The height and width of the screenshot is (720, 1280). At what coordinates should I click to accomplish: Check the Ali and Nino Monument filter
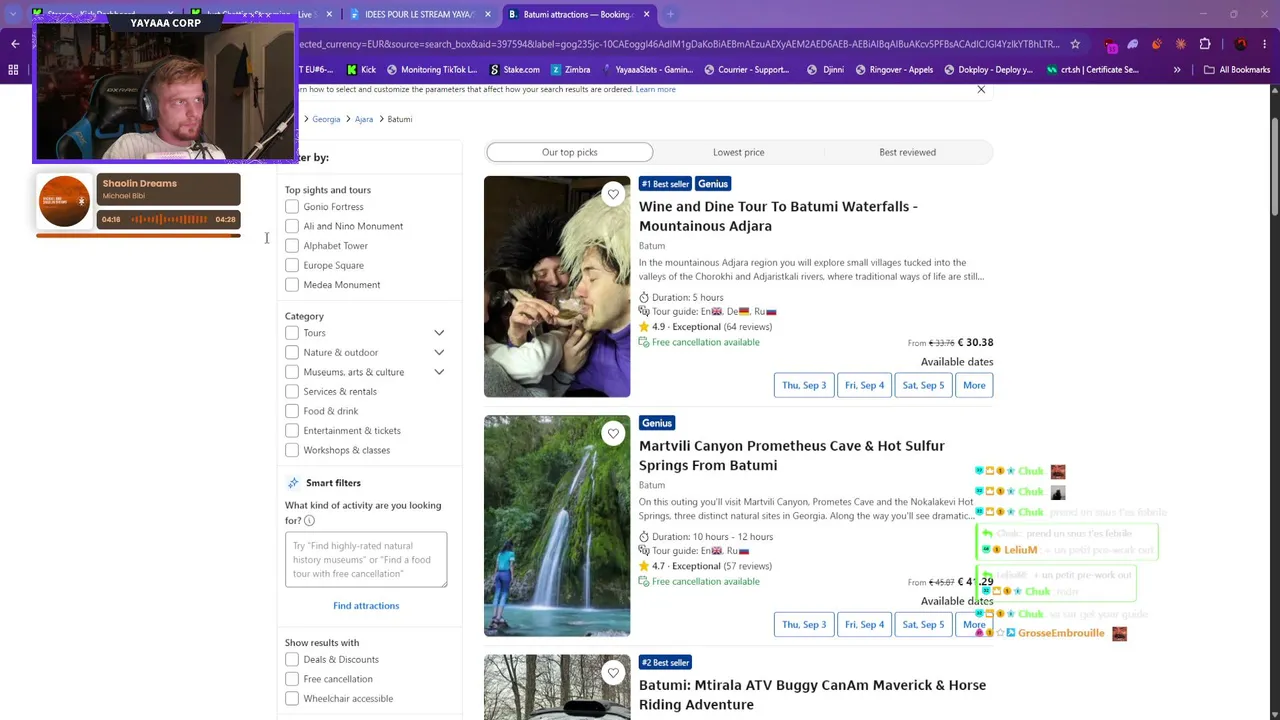[292, 226]
